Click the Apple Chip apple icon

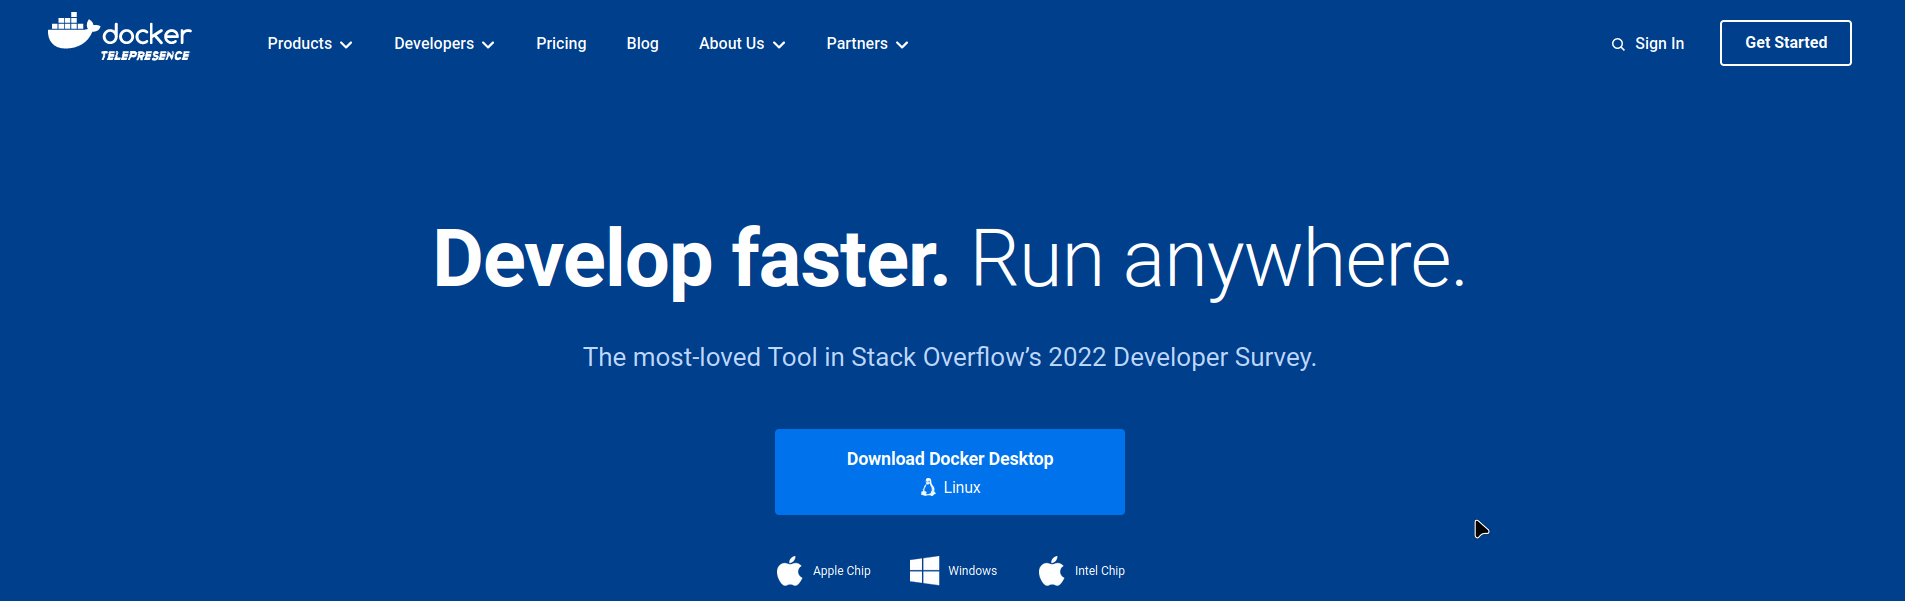pos(790,571)
